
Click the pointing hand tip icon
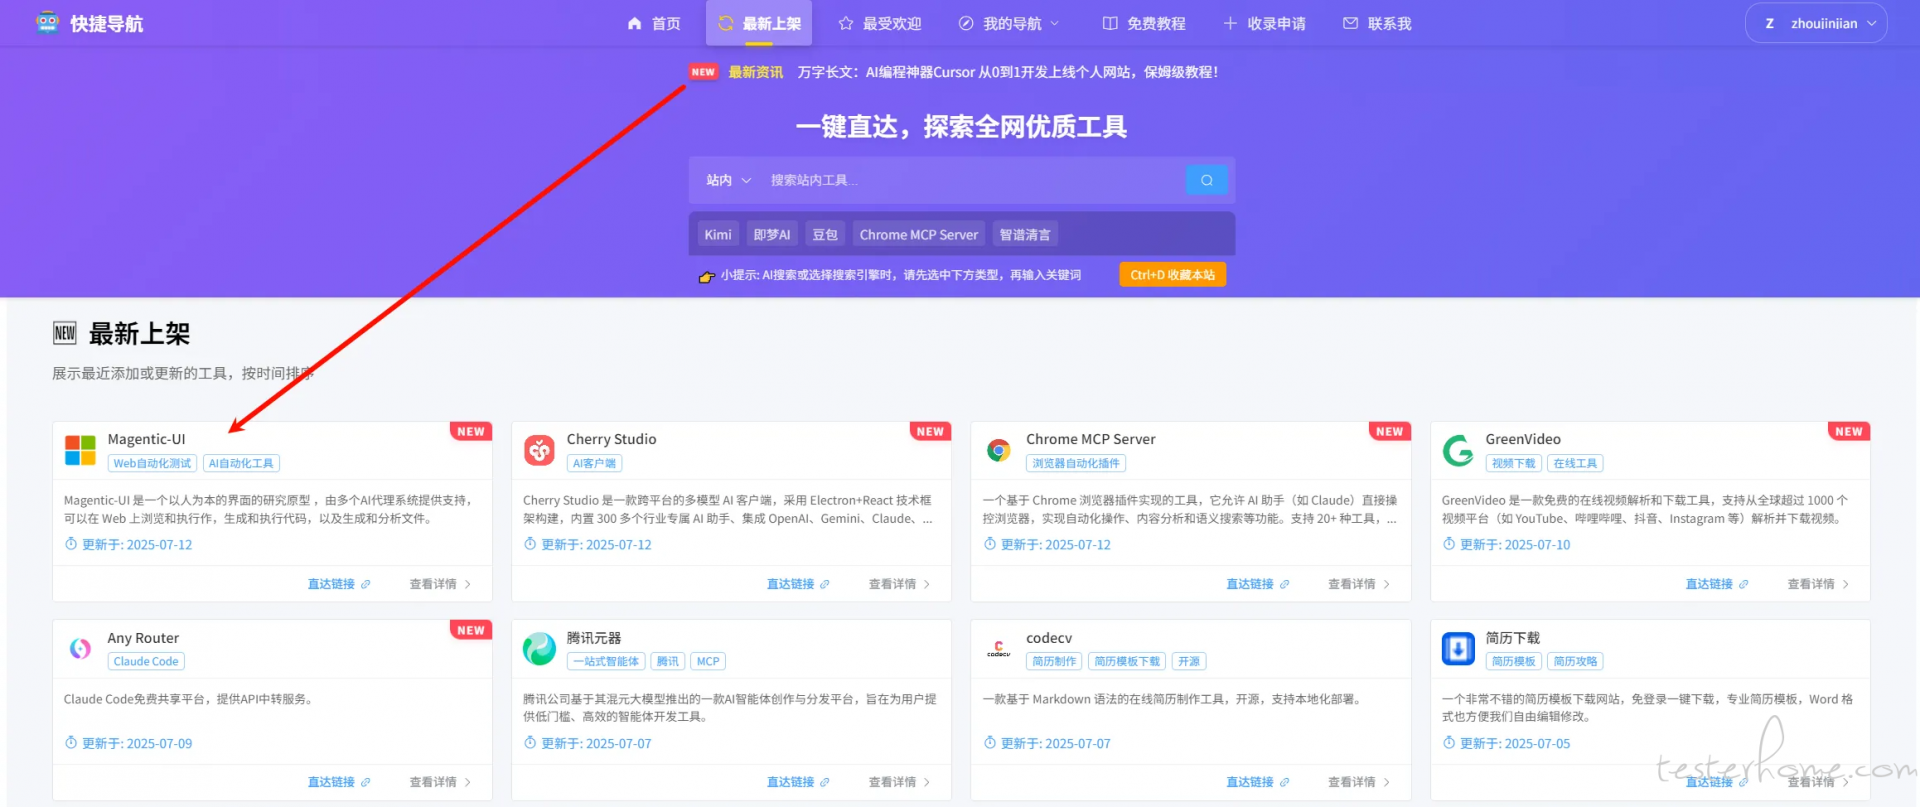point(706,276)
